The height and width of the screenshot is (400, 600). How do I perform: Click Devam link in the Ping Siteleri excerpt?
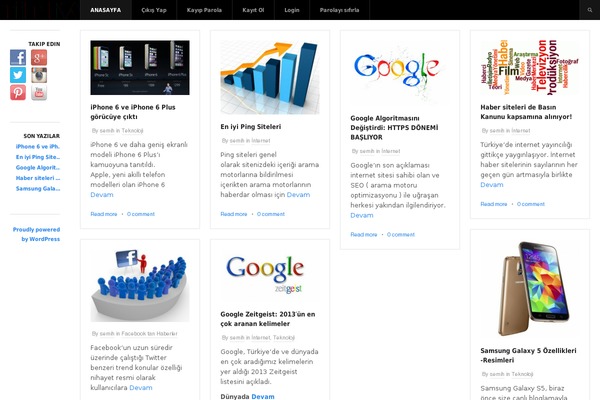[298, 194]
